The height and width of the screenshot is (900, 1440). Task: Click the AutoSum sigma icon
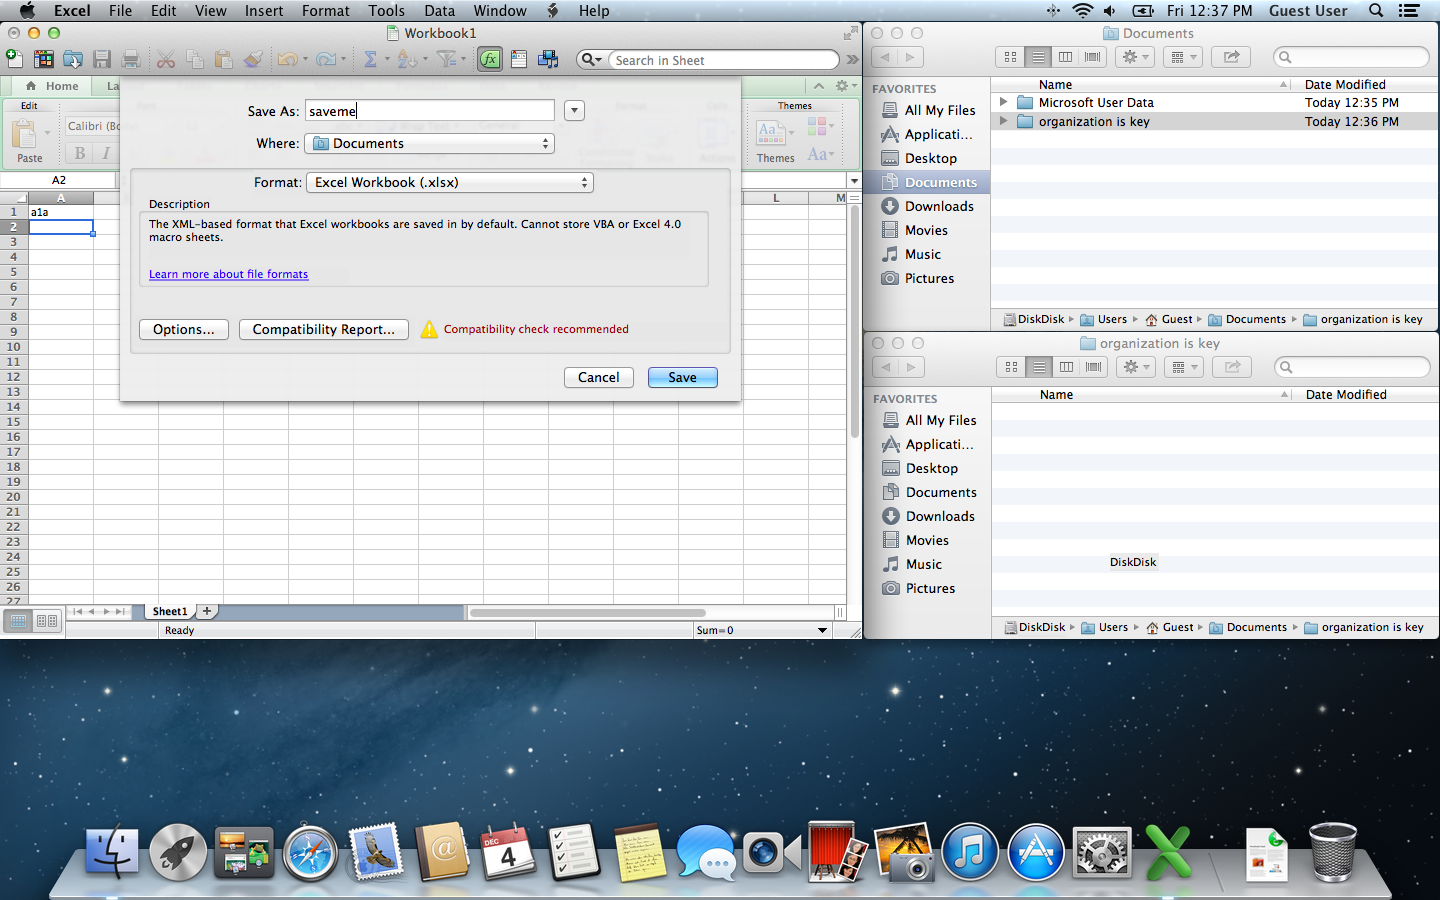[x=370, y=60]
